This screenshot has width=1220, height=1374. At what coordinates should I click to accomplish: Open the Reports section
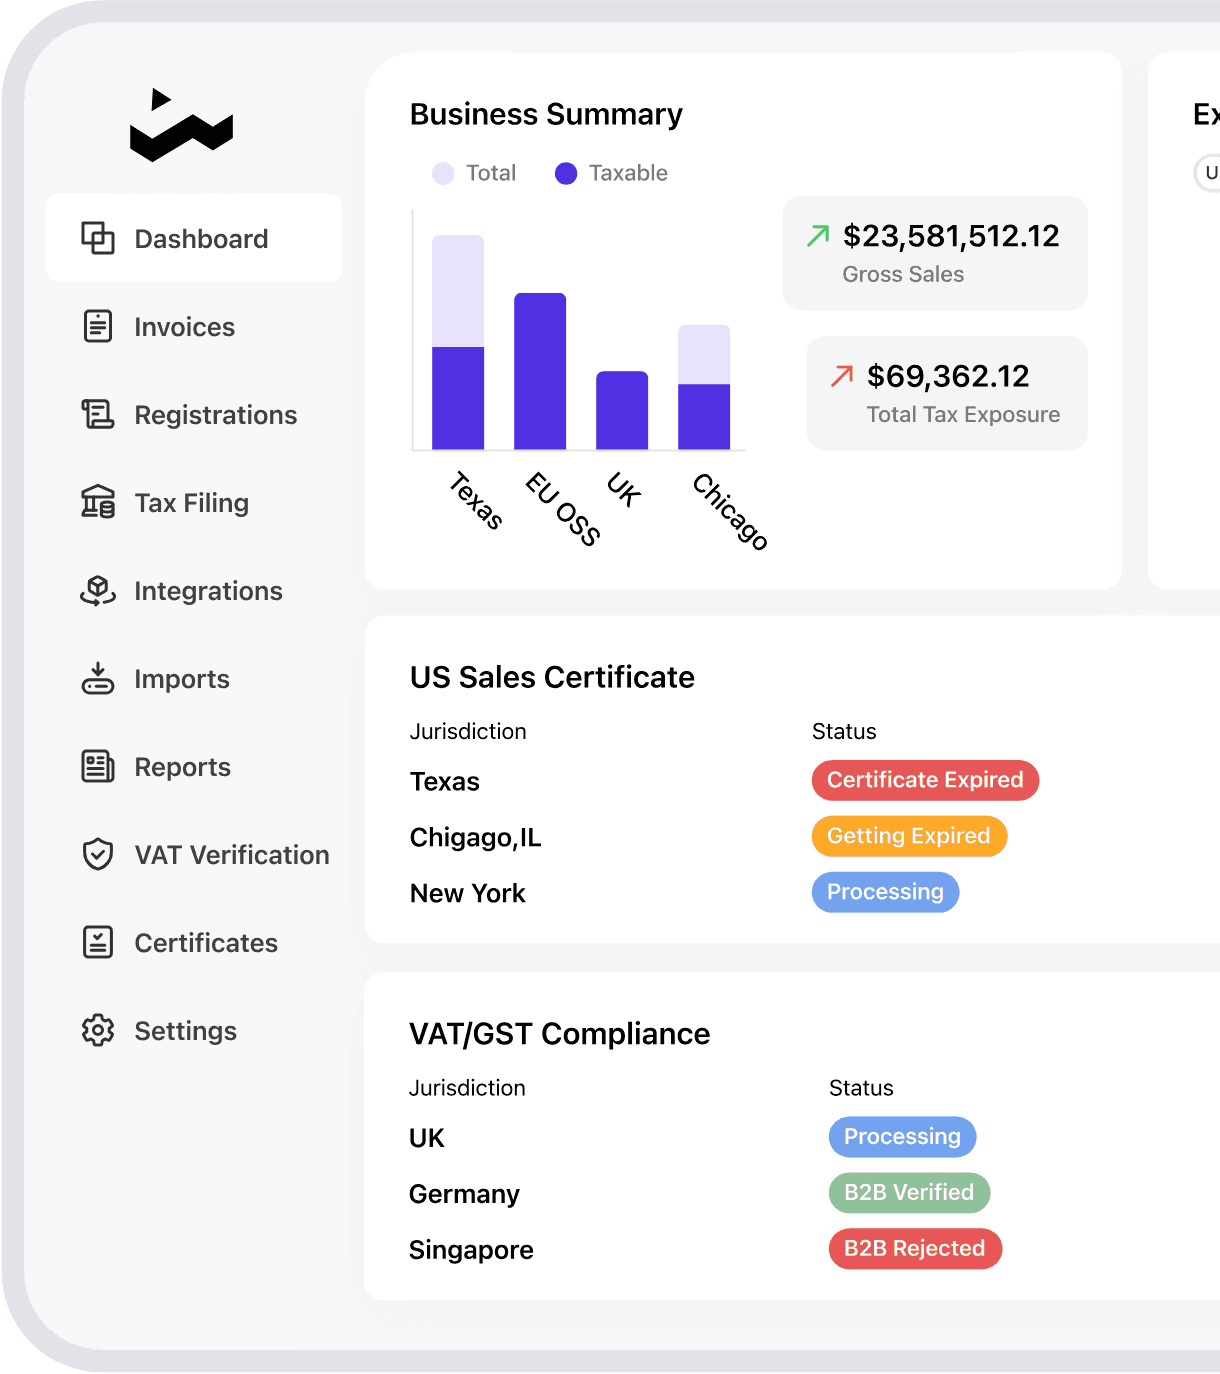click(194, 766)
